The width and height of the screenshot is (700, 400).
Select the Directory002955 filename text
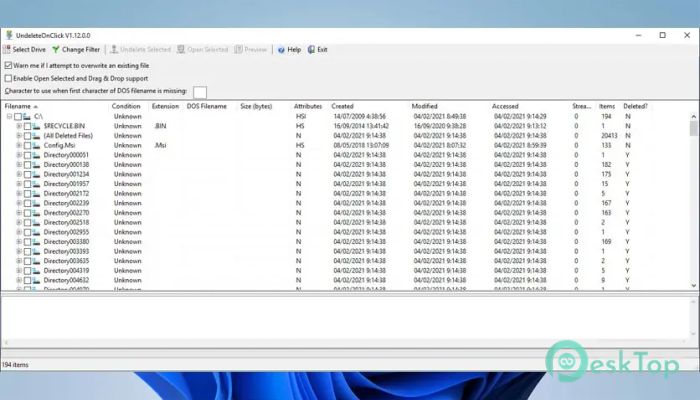tap(66, 232)
